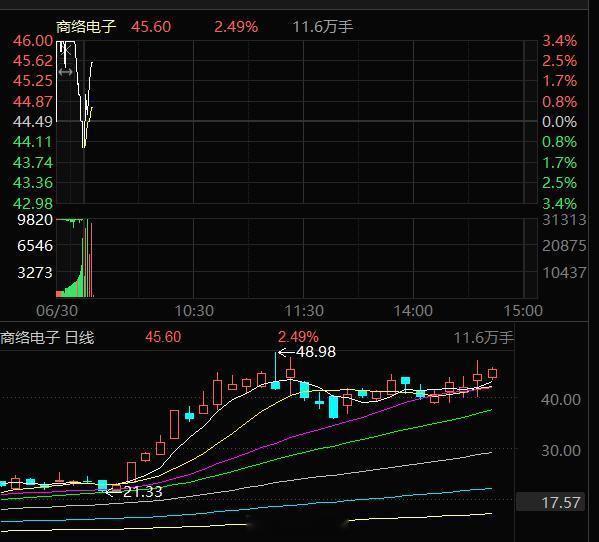Viewport: 599px width, 542px height.
Task: Click the 45.25 price axis label
Action: [x=33, y=81]
